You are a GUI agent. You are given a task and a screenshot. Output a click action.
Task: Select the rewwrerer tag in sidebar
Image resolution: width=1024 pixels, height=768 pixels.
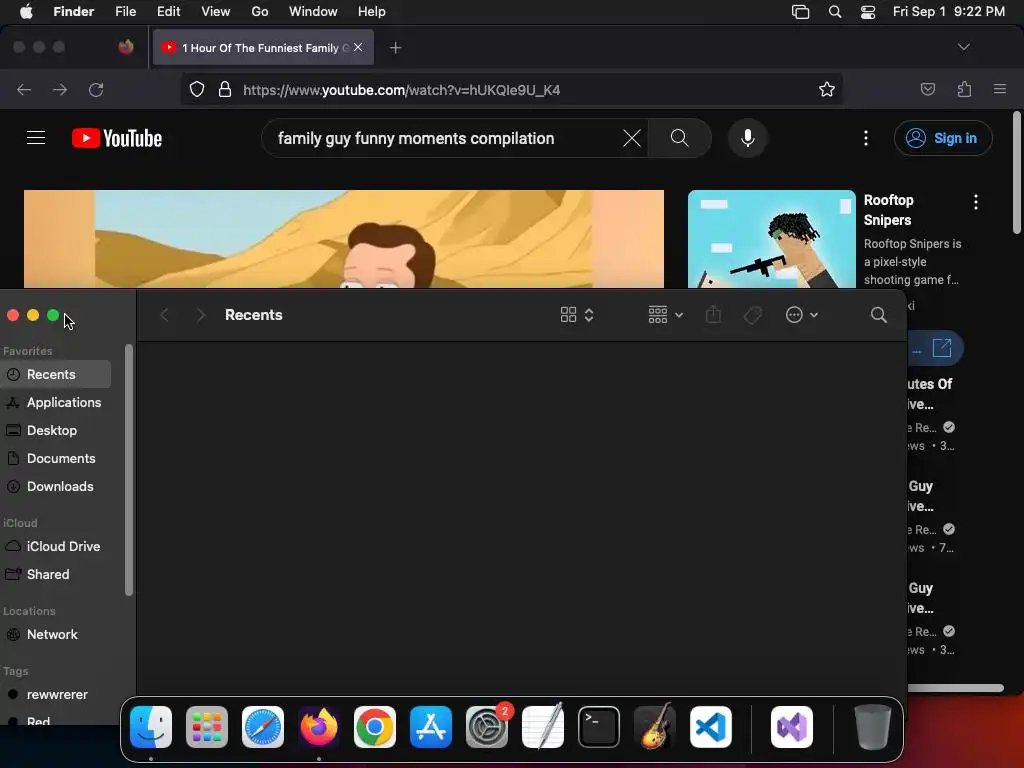click(56, 695)
